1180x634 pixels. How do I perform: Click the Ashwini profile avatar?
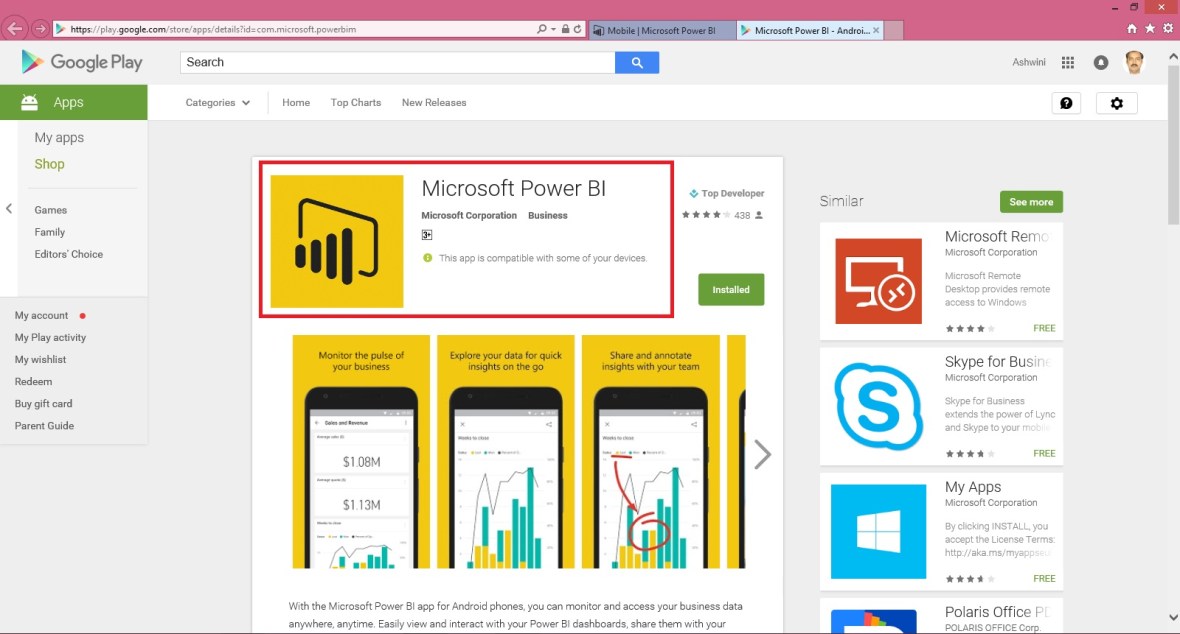1135,62
